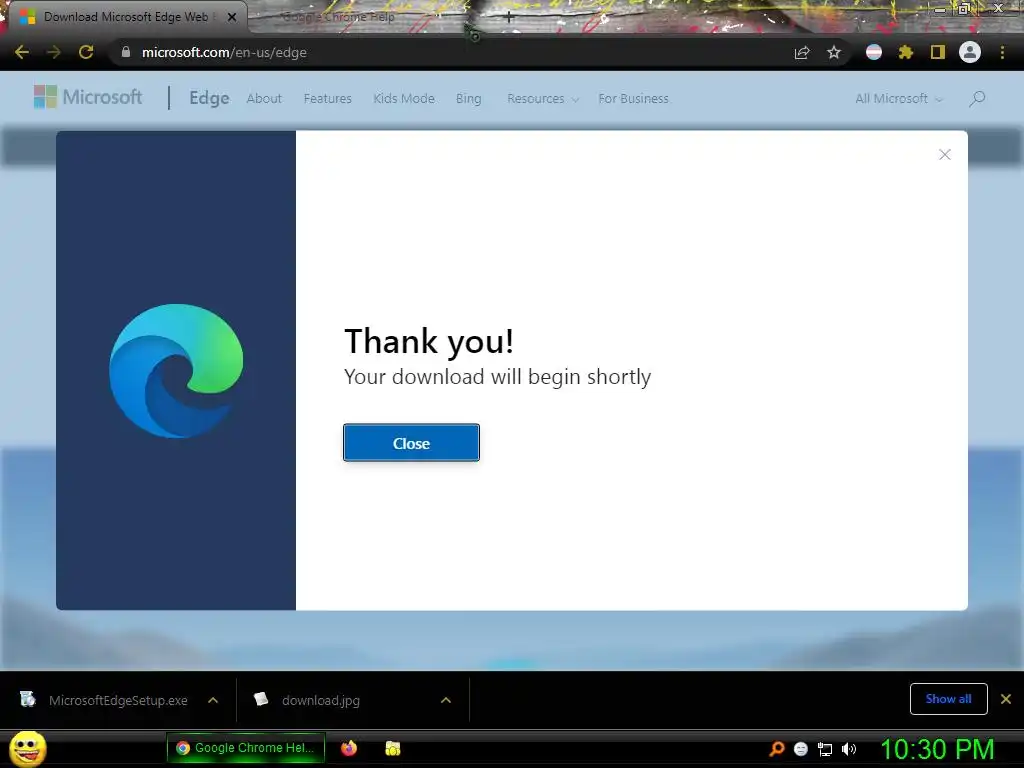Close the Download Microsoft Edge tab
This screenshot has width=1024, height=768.
pos(232,17)
